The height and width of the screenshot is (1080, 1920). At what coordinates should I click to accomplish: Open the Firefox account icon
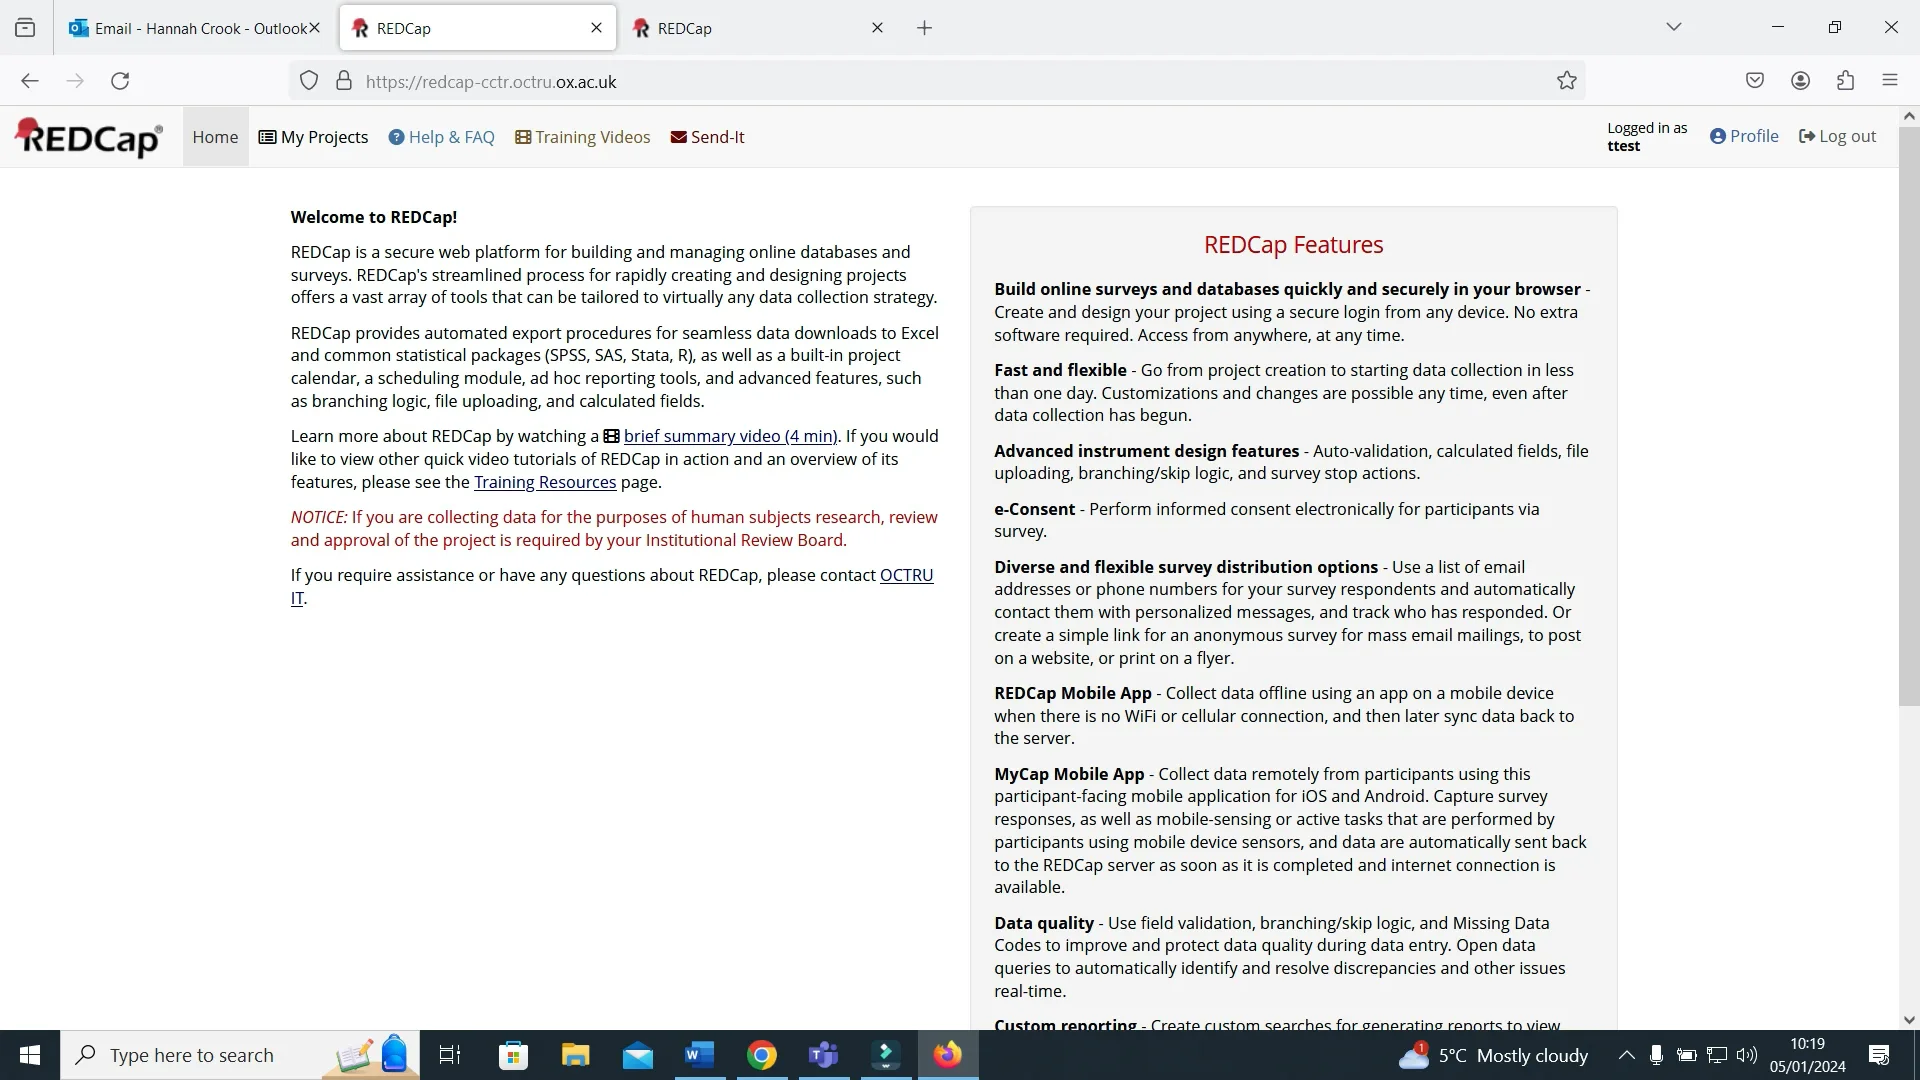1800,80
